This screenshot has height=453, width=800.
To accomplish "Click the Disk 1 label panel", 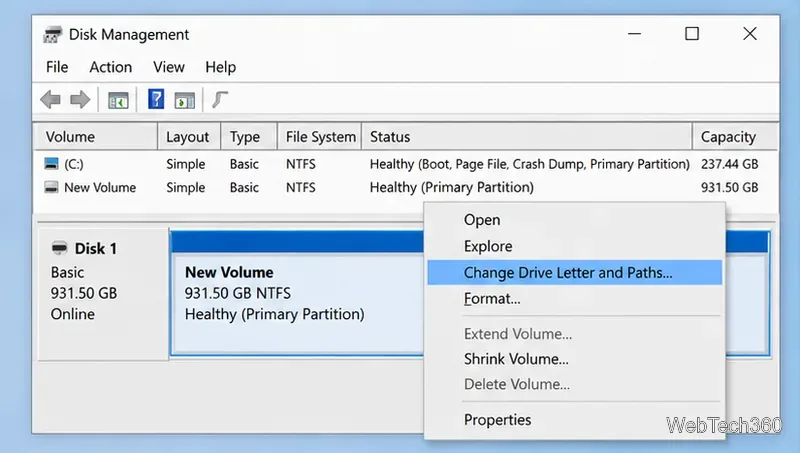I will 104,294.
